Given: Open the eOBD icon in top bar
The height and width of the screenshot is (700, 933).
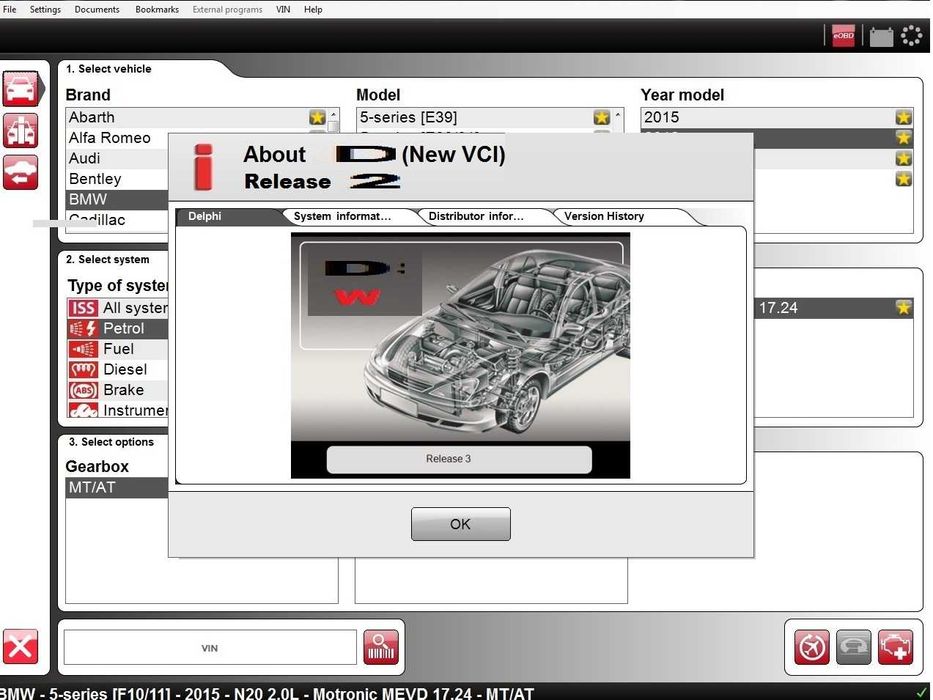Looking at the screenshot, I should click(843, 36).
